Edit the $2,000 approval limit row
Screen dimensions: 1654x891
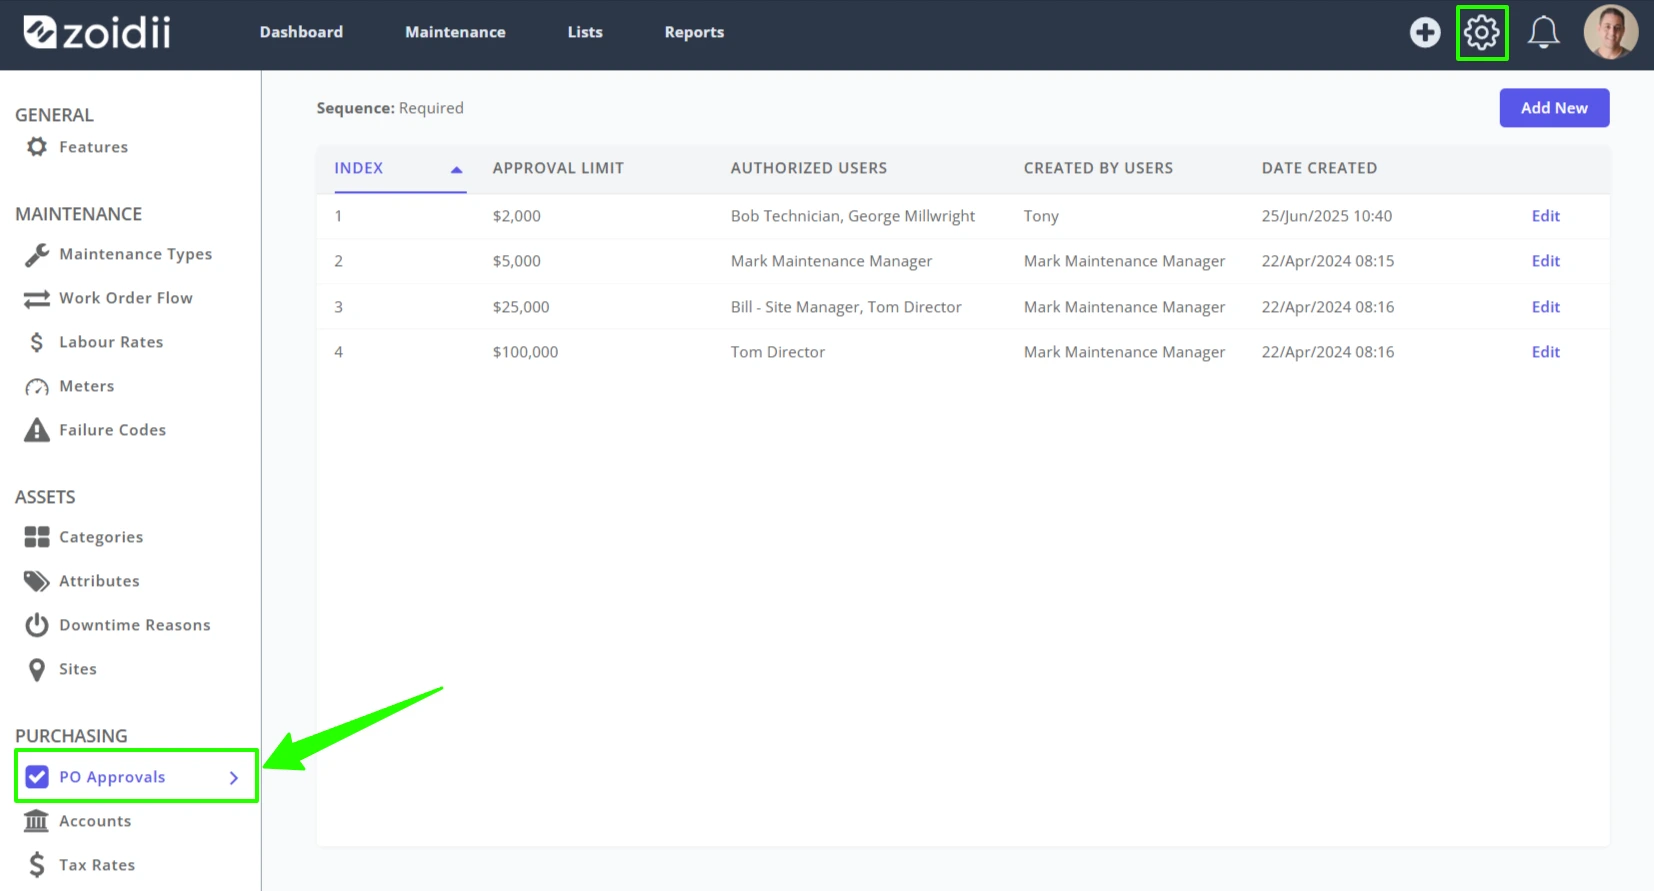[1545, 216]
